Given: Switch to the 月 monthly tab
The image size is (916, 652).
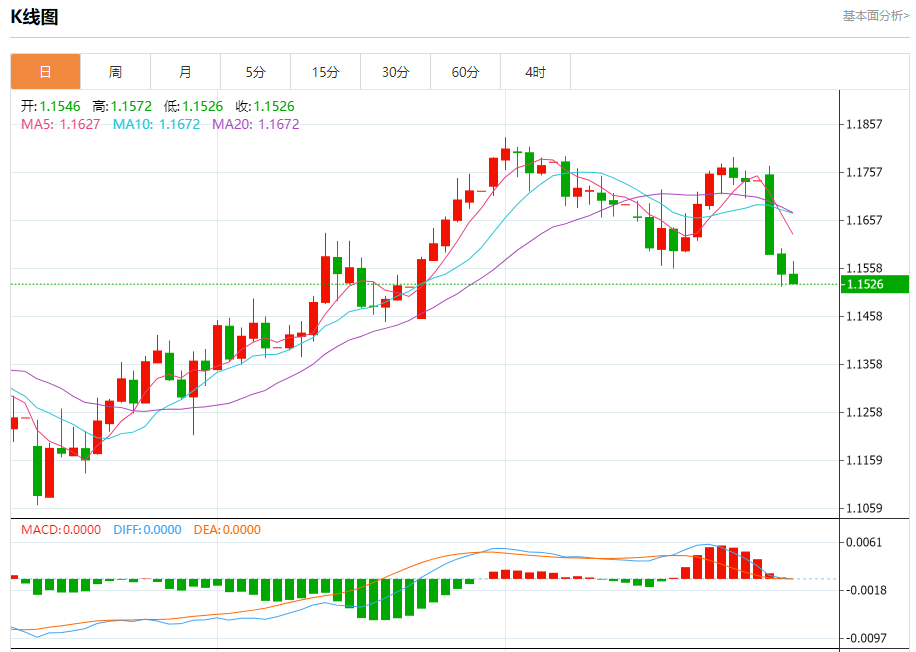Looking at the screenshot, I should (186, 72).
